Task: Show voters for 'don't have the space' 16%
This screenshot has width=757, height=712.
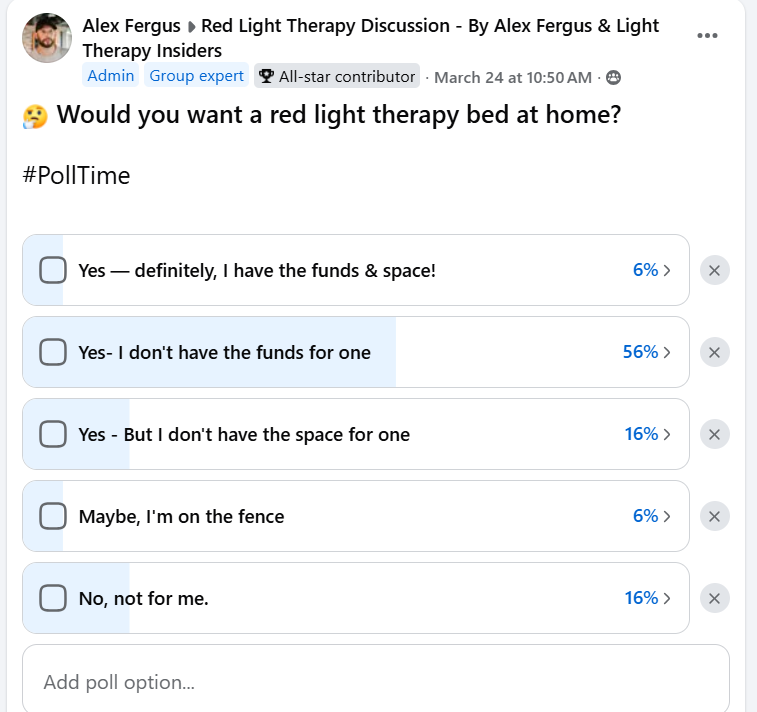Action: point(647,434)
